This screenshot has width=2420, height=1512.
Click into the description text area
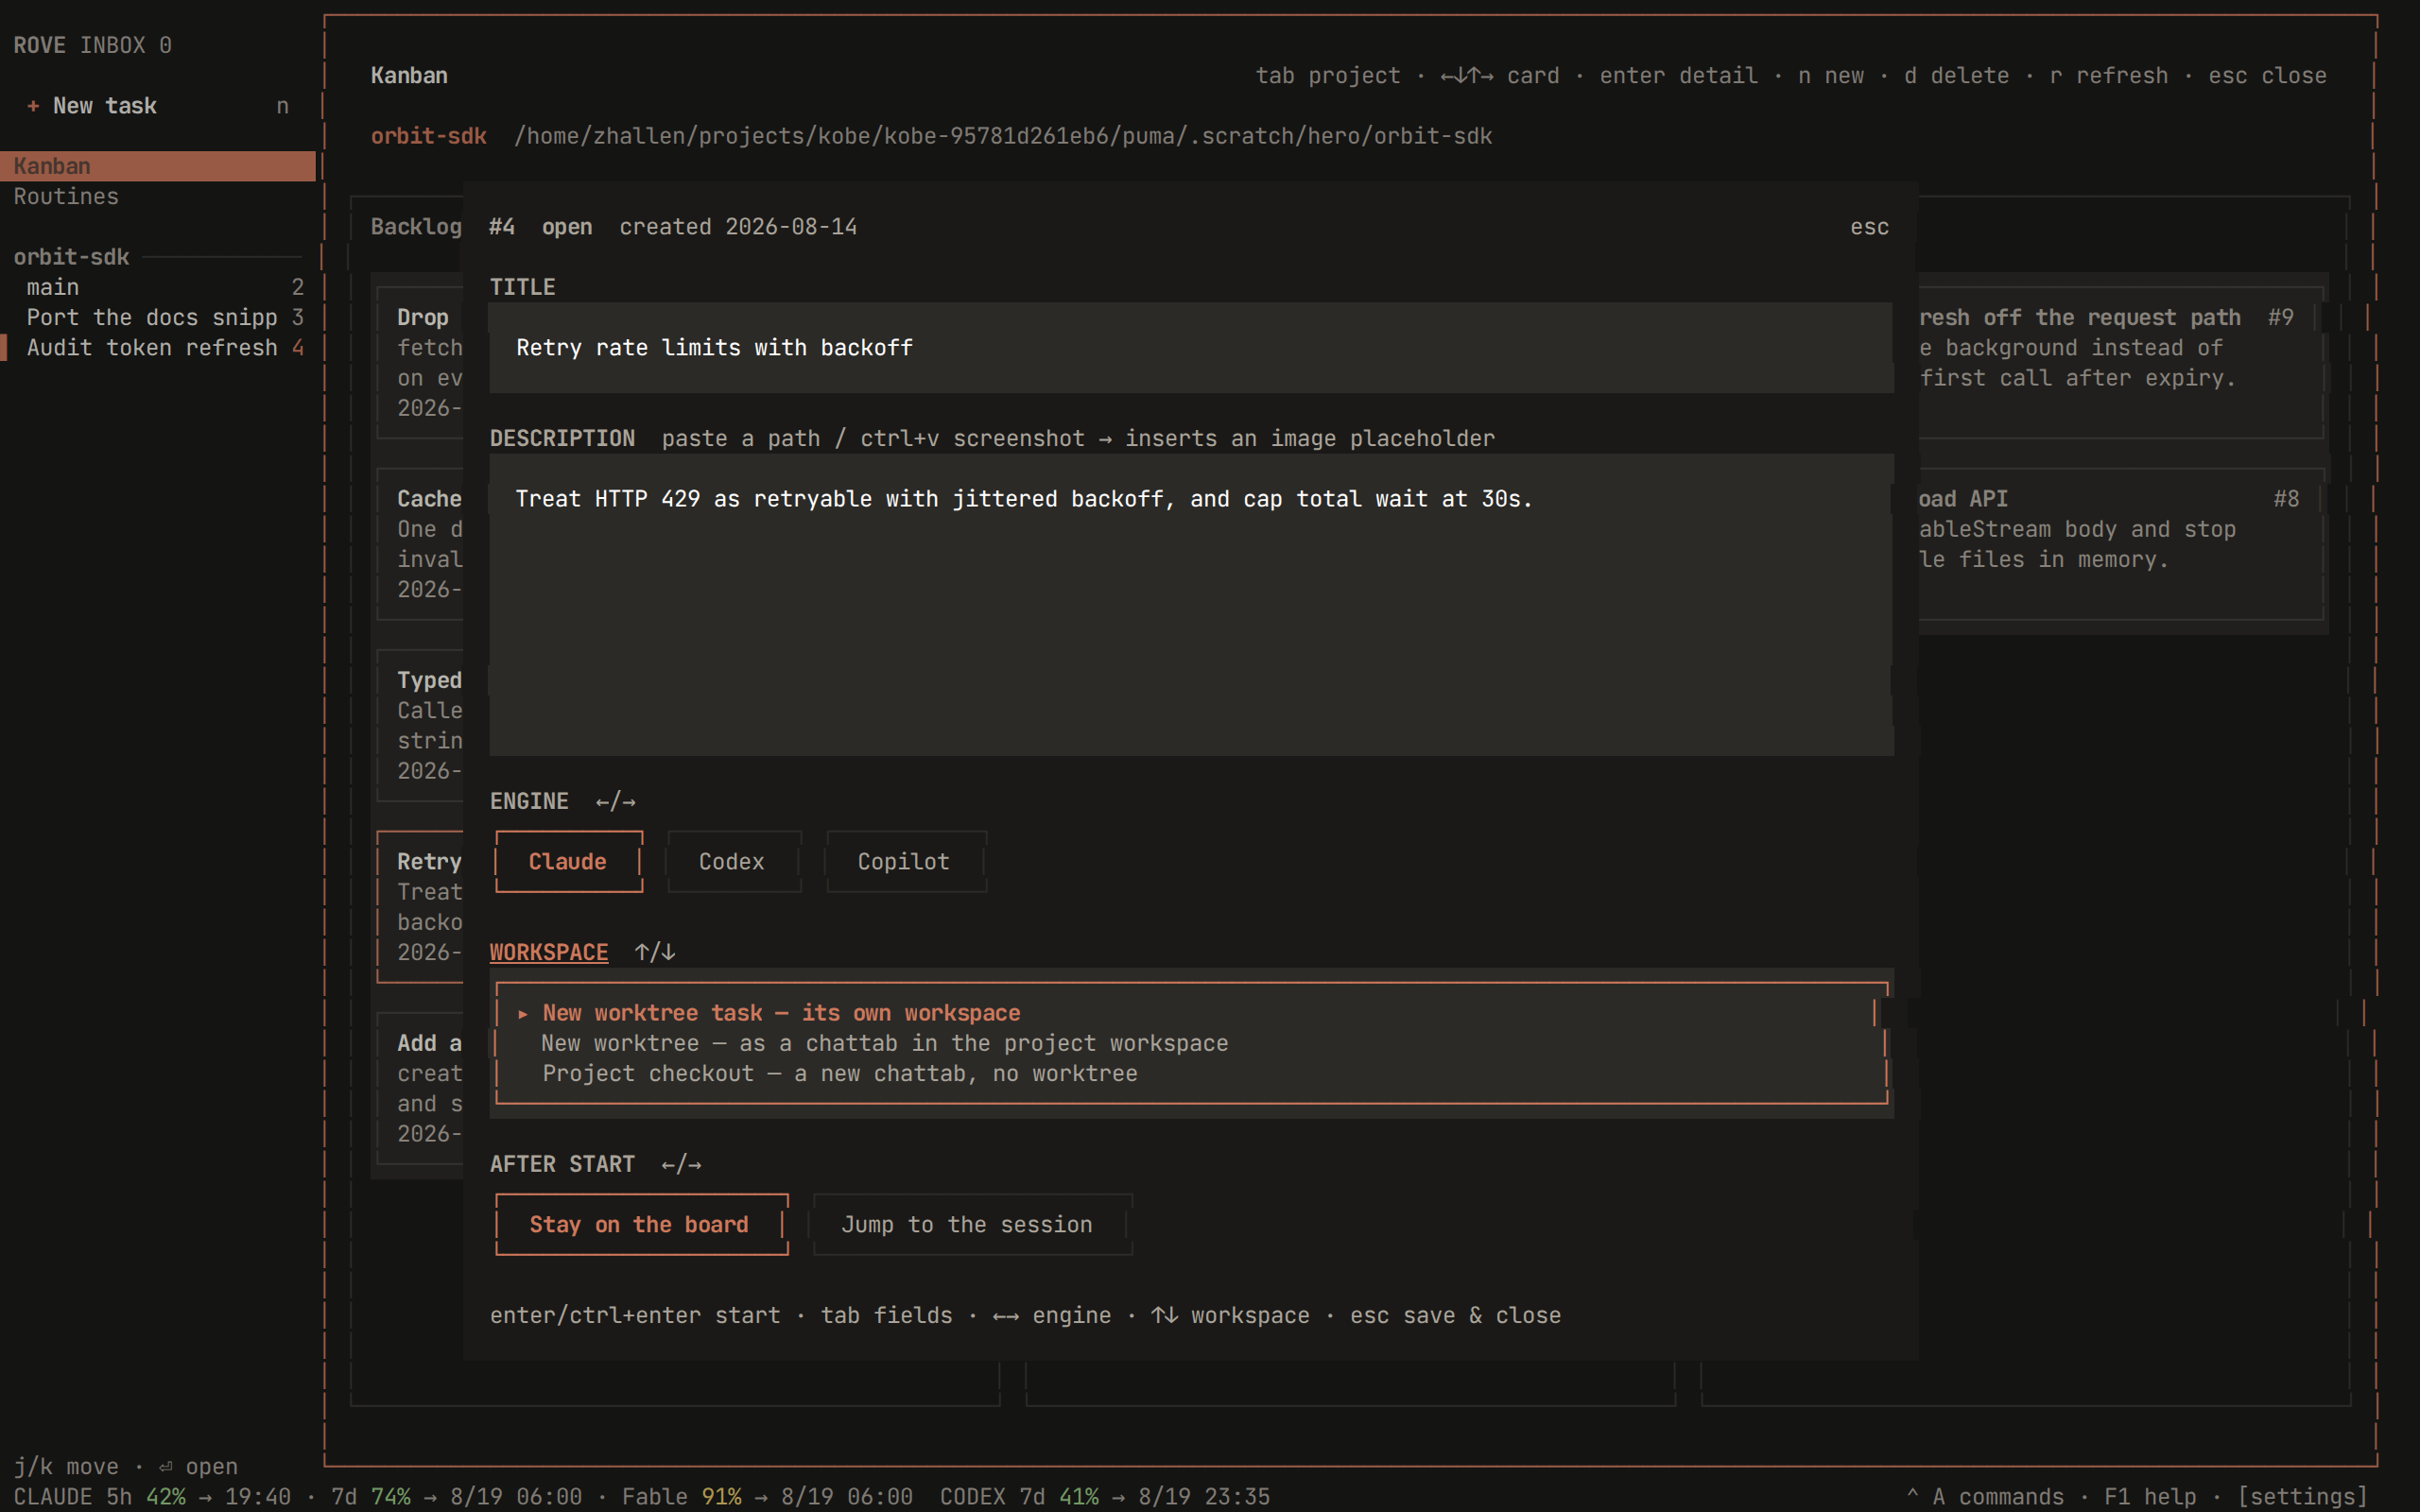1191,604
